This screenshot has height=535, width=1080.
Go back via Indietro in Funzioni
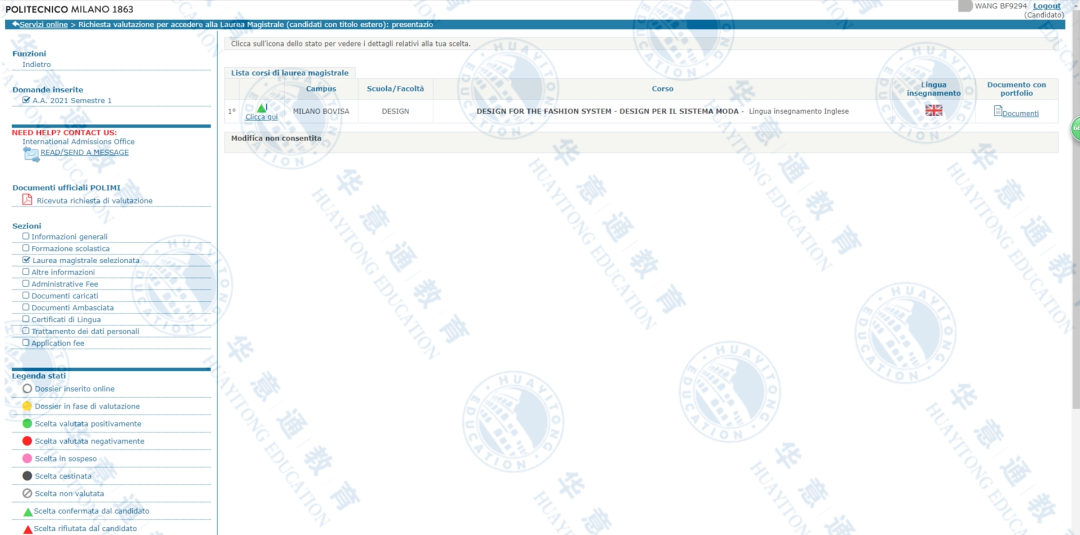37,64
